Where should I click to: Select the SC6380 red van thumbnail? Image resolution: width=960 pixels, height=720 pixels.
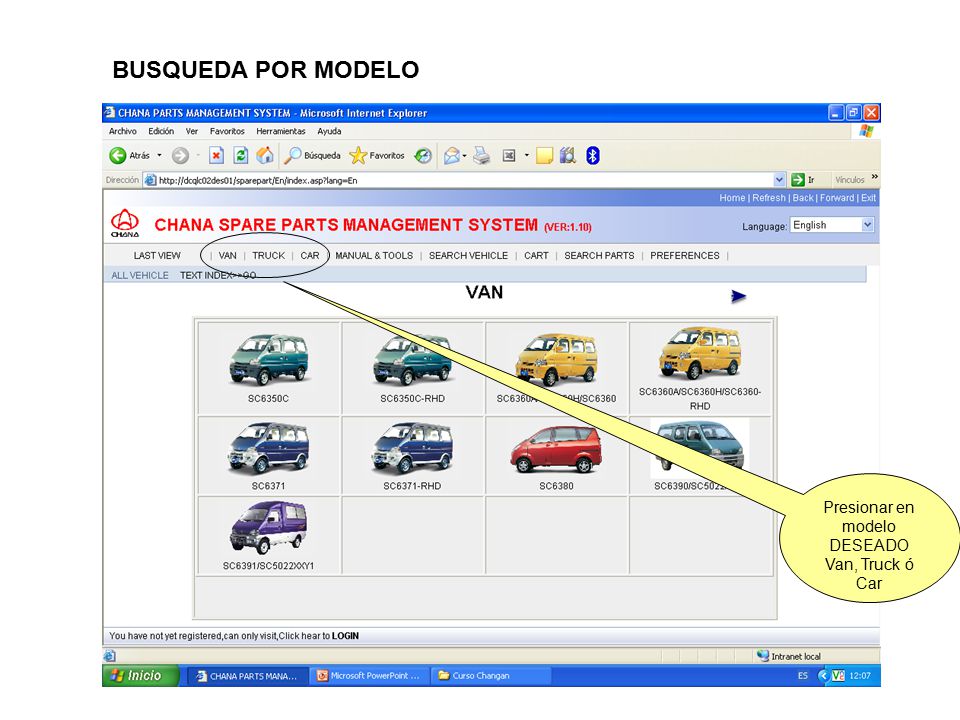[x=556, y=449]
